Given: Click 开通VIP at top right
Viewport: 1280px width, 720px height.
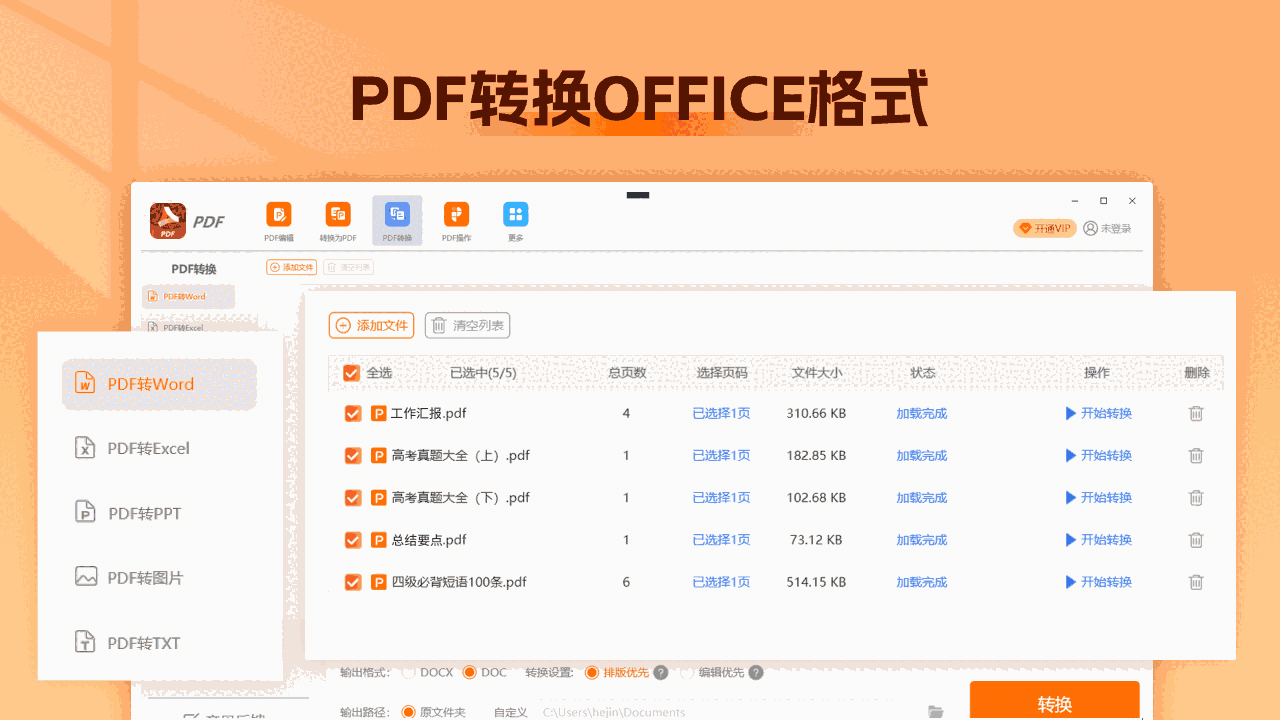Looking at the screenshot, I should tap(1044, 227).
